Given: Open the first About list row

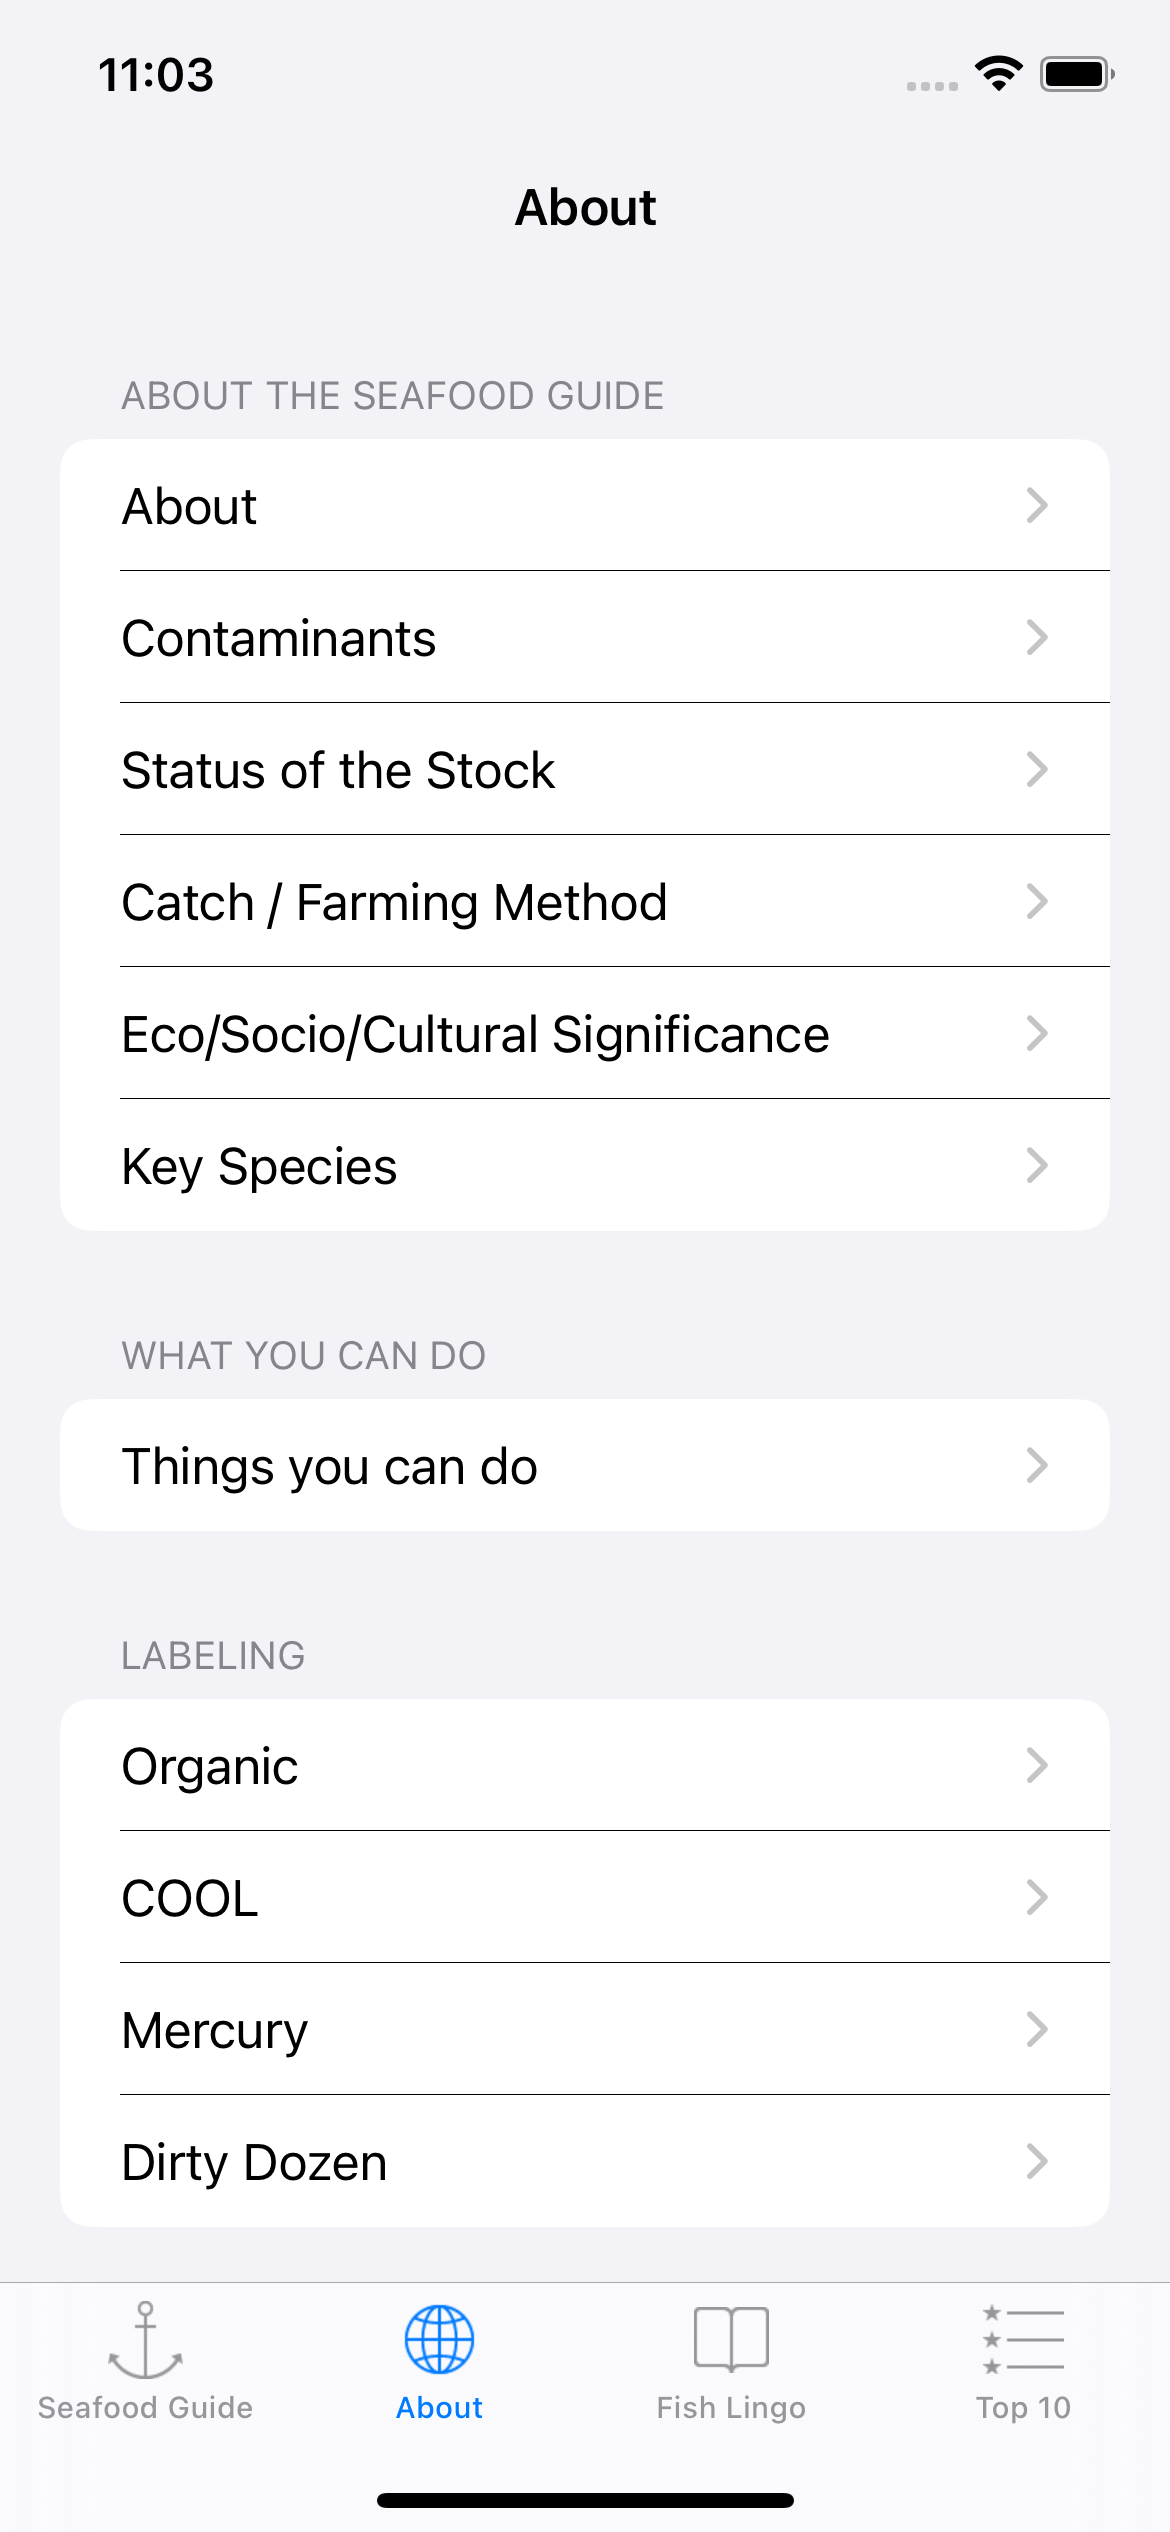Looking at the screenshot, I should [190, 506].
